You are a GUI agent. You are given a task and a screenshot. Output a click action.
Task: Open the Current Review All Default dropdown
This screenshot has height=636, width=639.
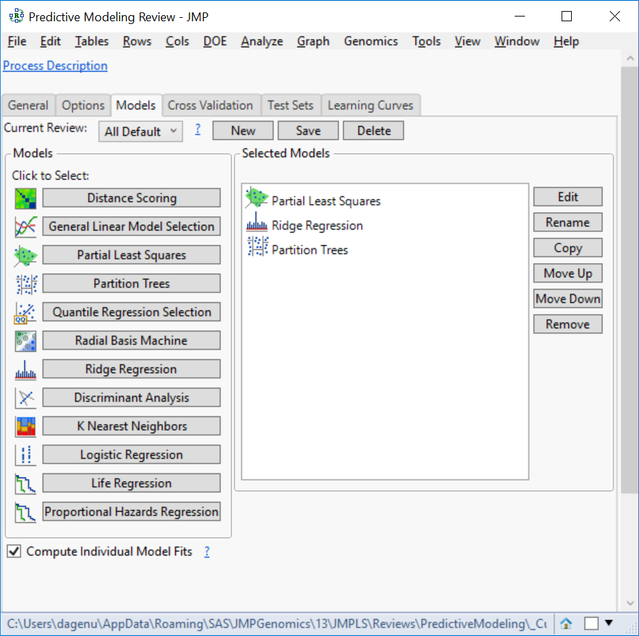click(141, 131)
